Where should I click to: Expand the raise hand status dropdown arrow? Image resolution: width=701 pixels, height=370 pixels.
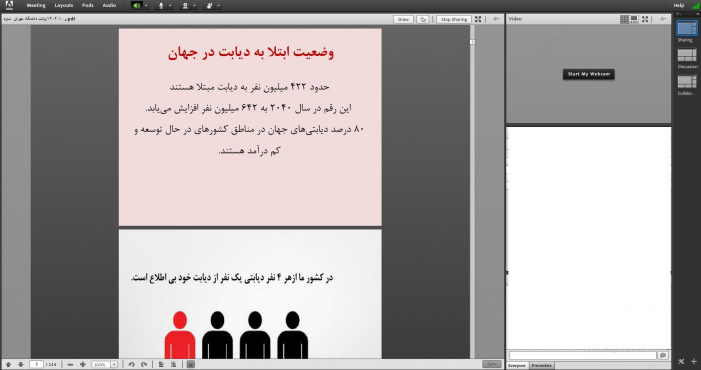219,6
